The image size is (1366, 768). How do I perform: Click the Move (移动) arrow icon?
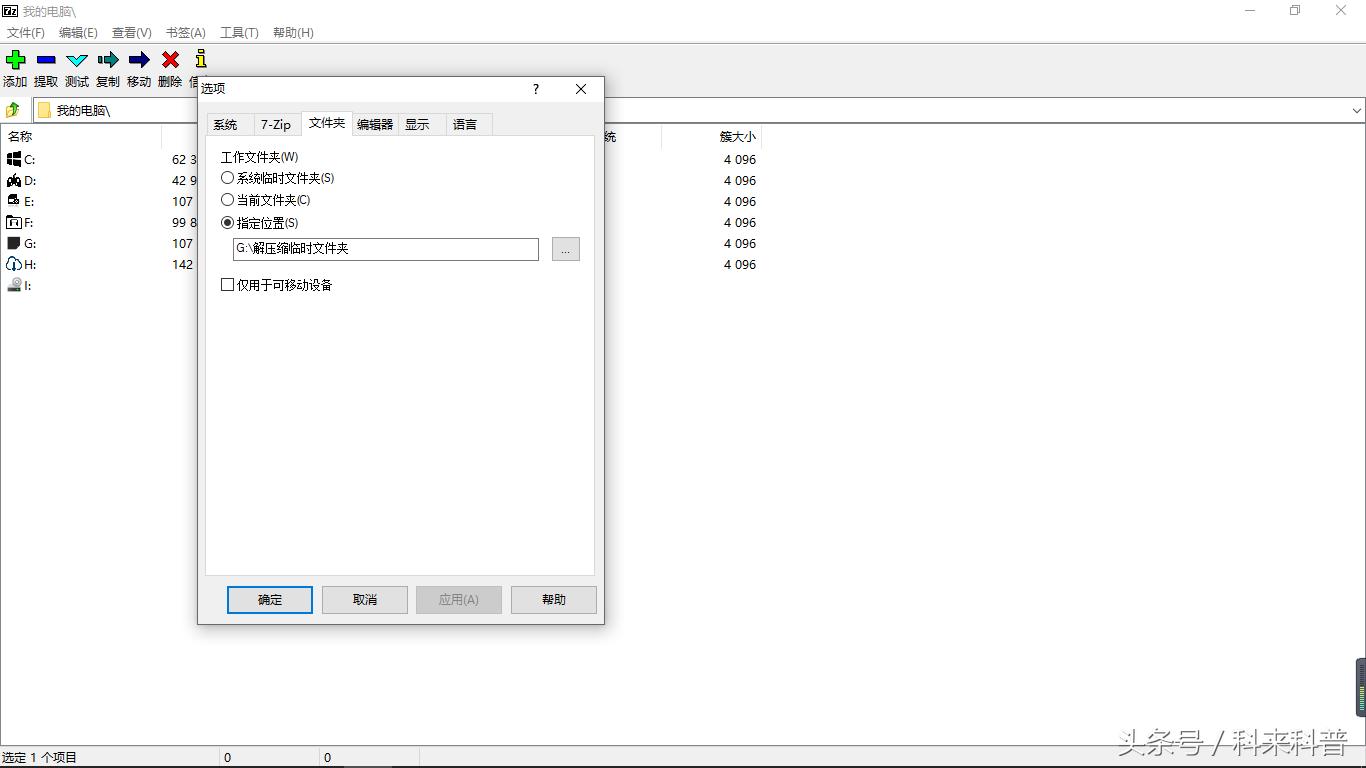pos(139,60)
